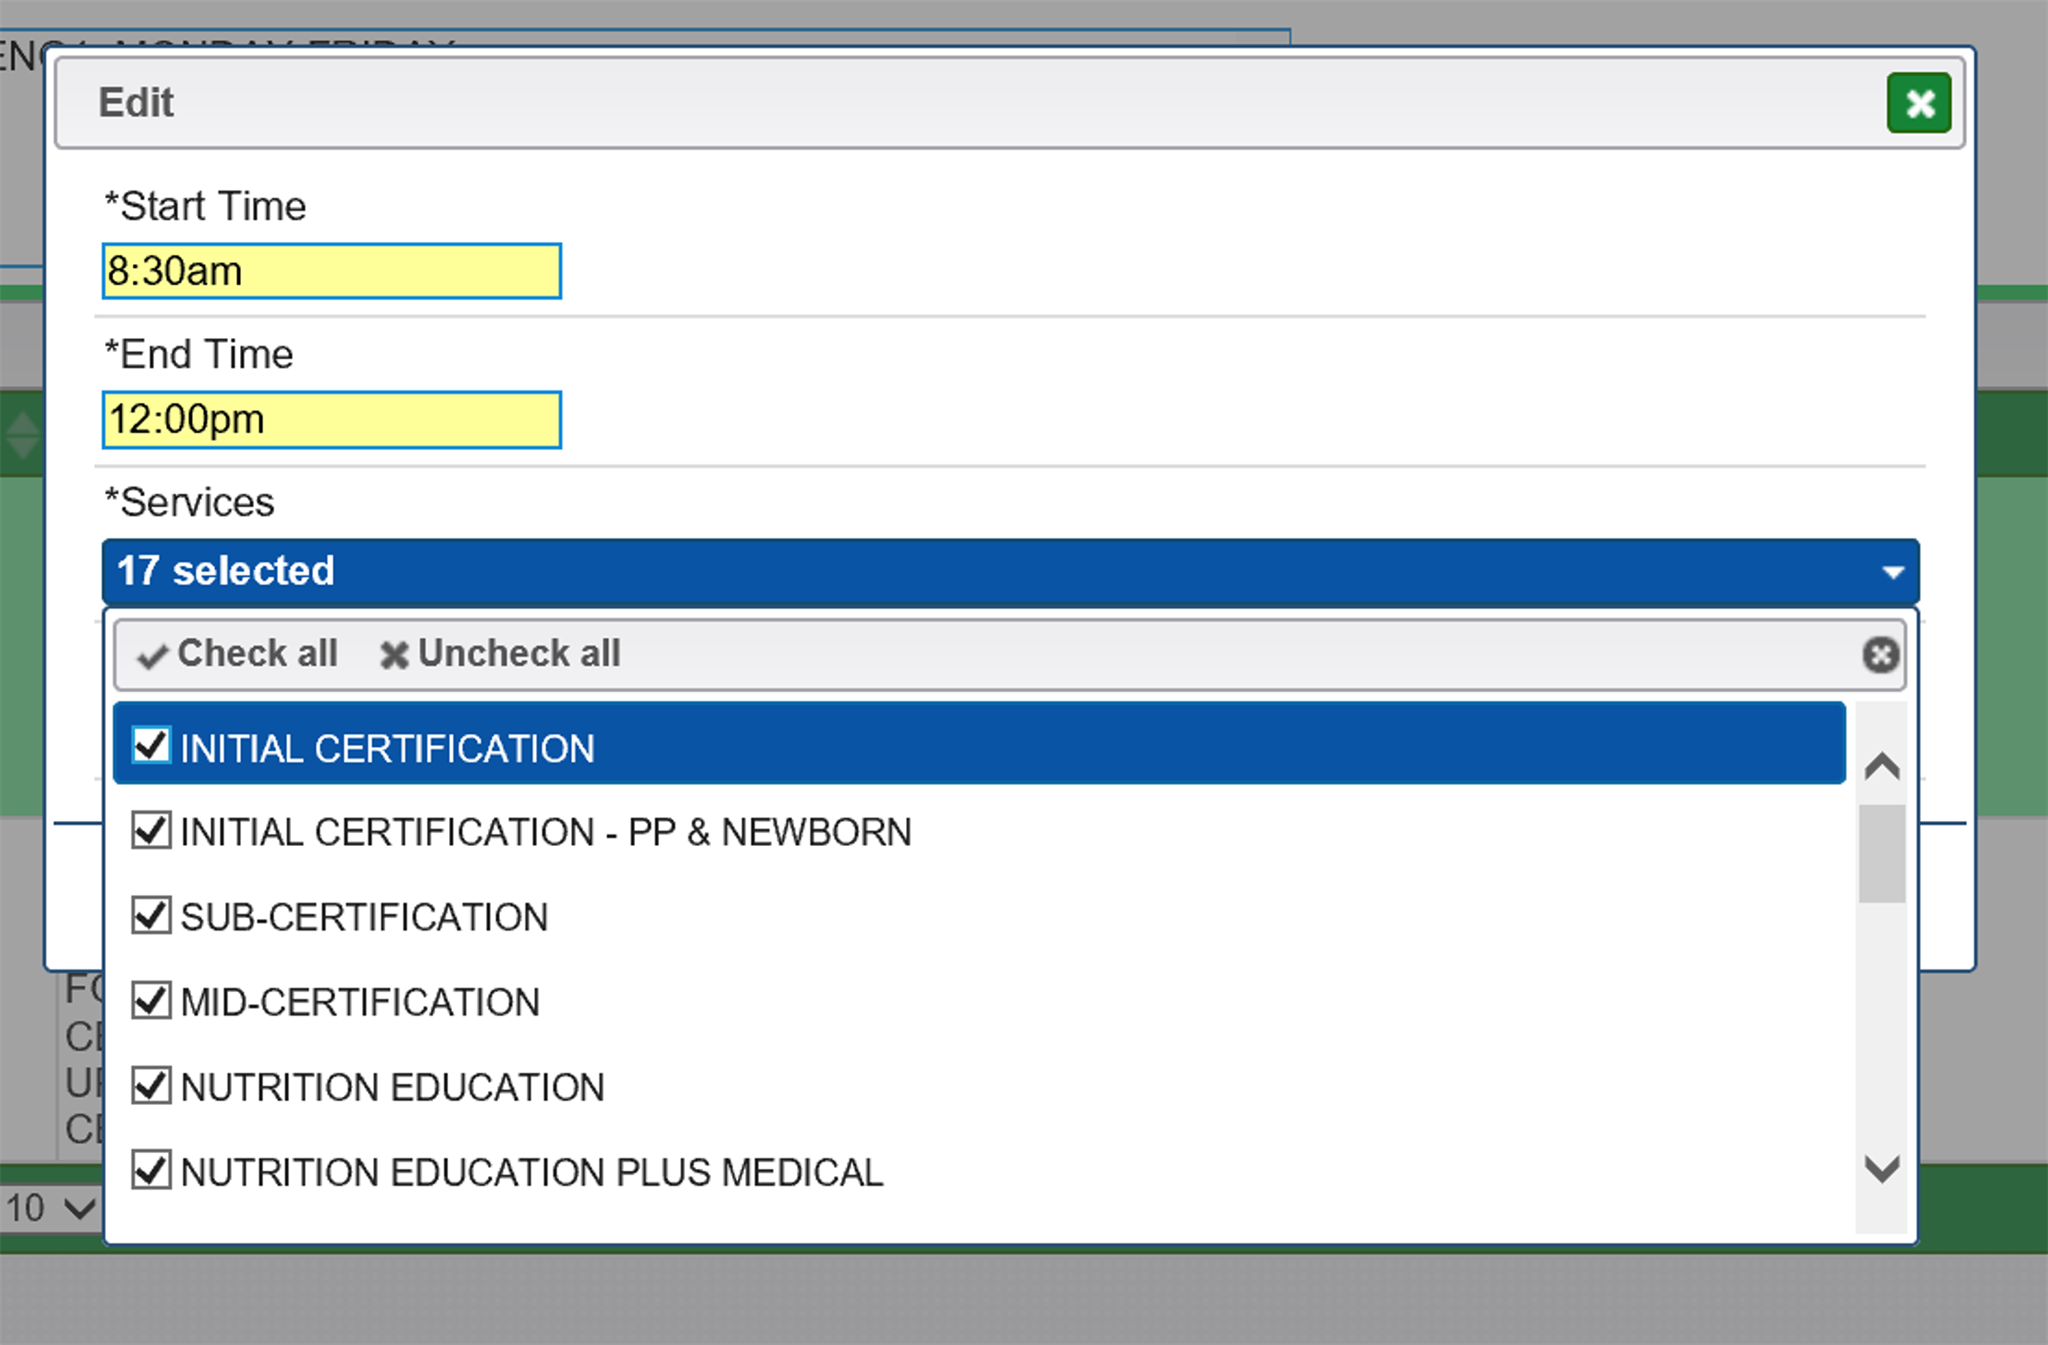Toggle MID-CERTIFICATION service option
Image resolution: width=2048 pixels, height=1345 pixels.
(x=152, y=1000)
